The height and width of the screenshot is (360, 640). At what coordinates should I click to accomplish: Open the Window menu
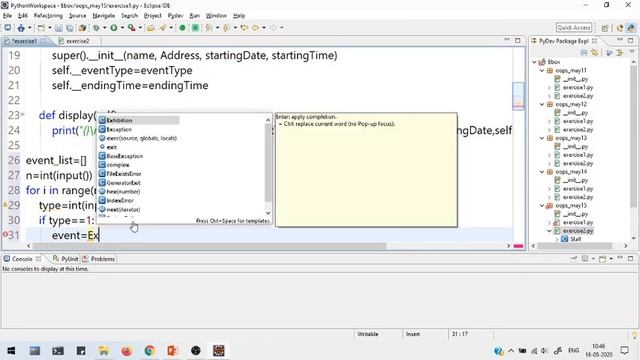tap(216, 16)
